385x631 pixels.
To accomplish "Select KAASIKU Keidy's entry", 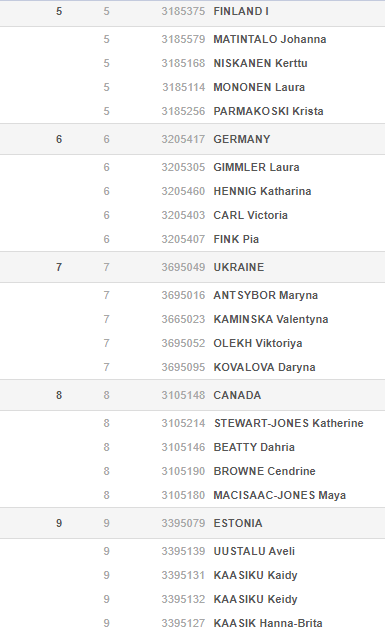I will click(255, 599).
